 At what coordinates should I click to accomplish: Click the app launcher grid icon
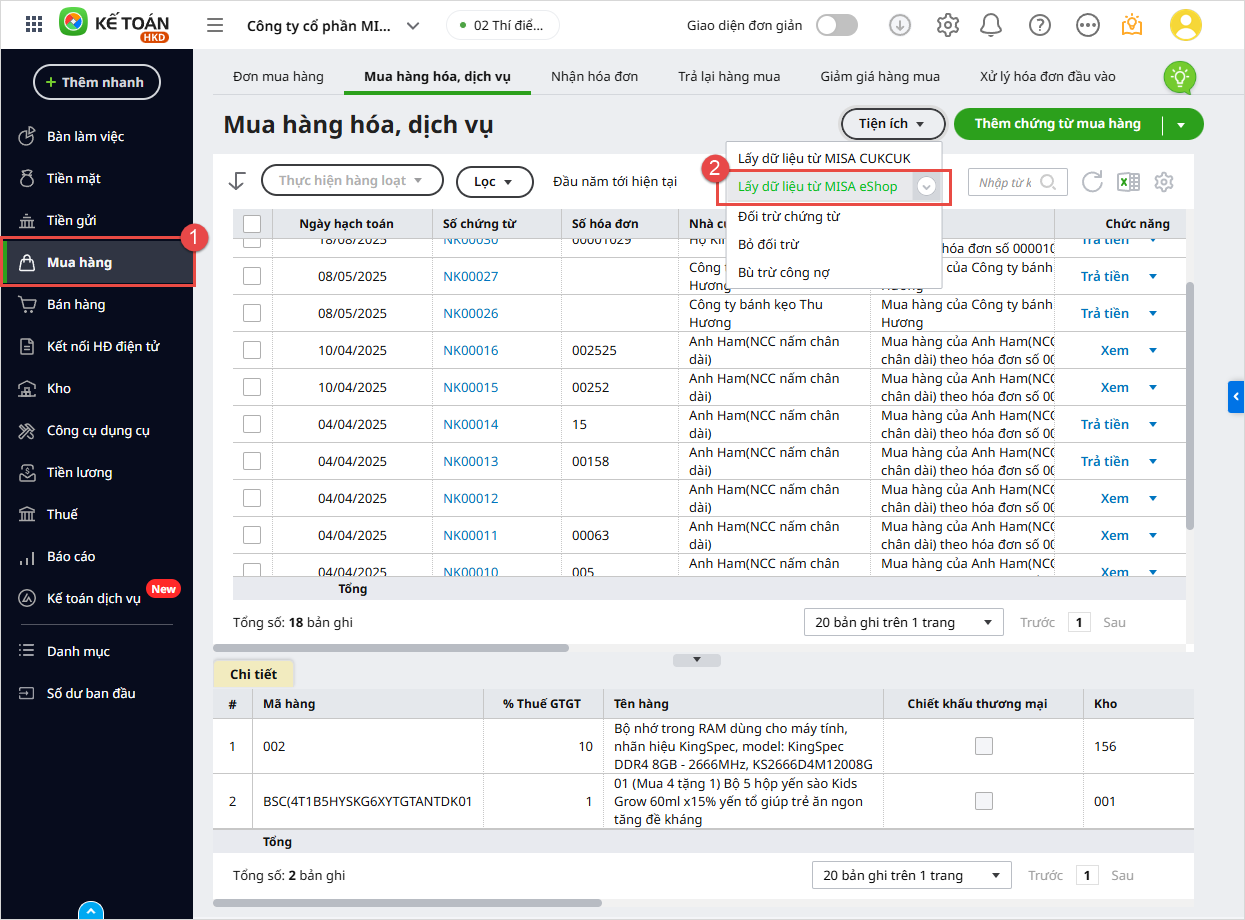33,25
